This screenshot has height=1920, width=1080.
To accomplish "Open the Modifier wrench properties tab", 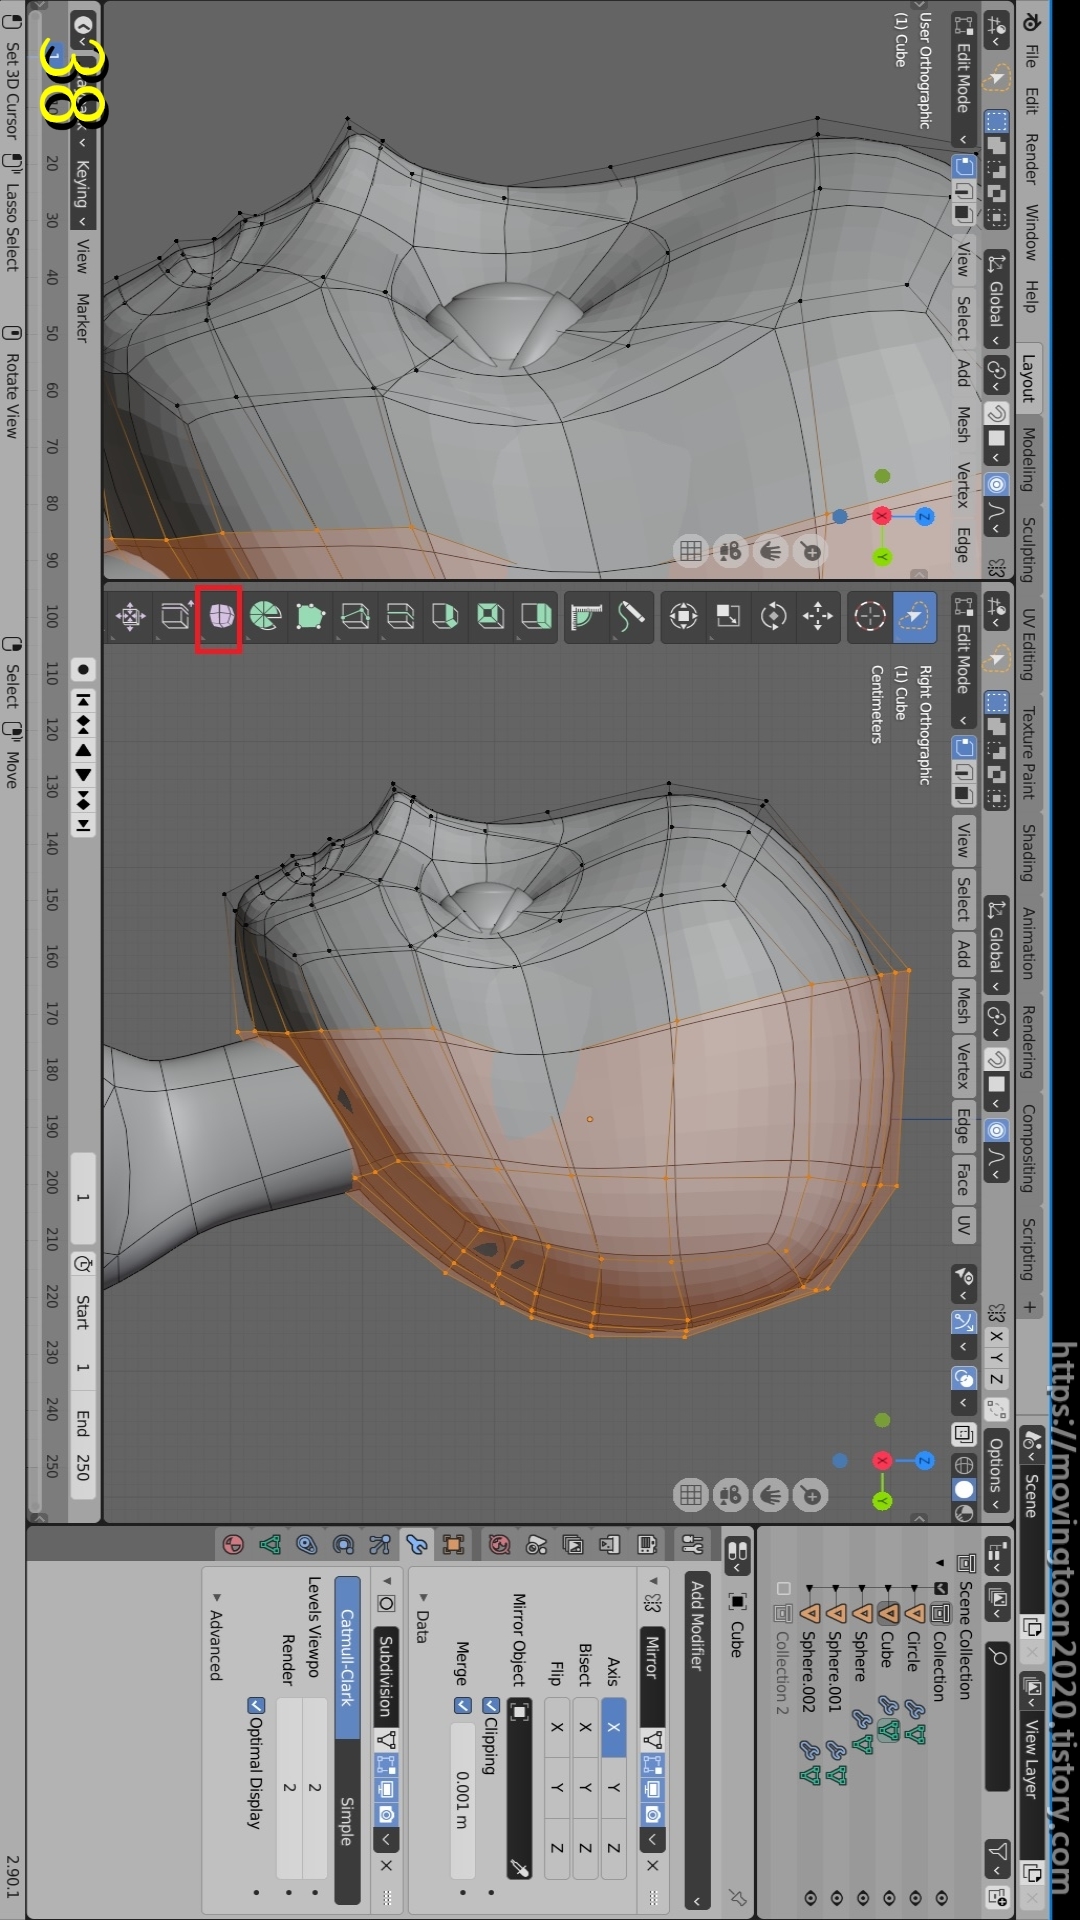I will coord(417,1545).
